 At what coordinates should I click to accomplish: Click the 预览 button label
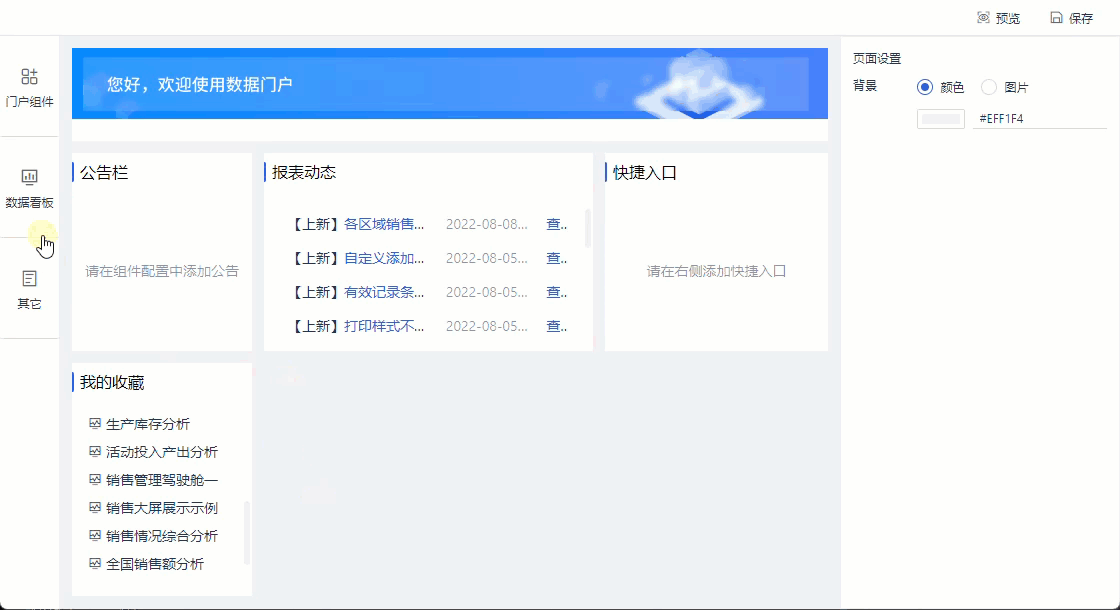[x=1008, y=19]
